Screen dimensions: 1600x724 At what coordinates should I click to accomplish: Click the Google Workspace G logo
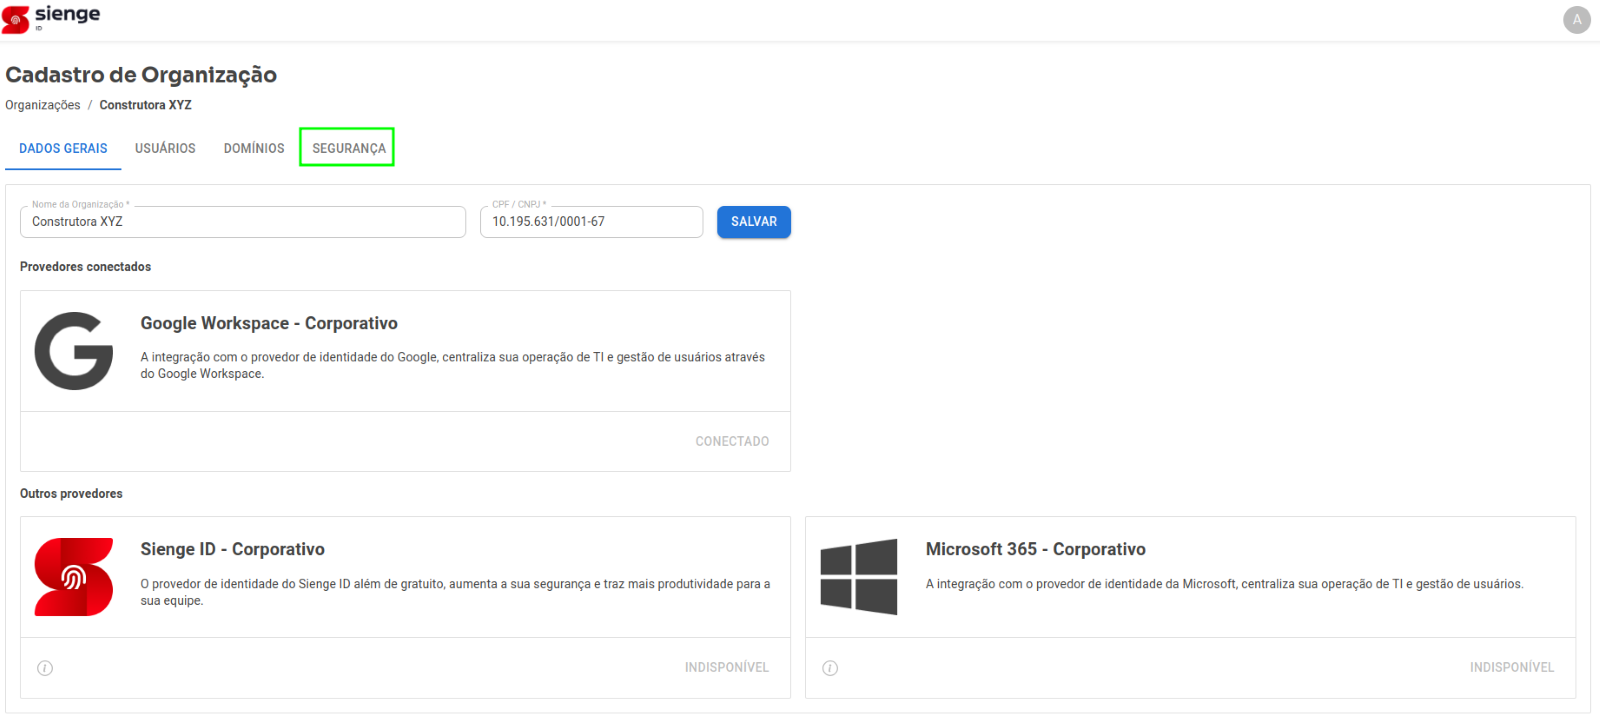(x=74, y=351)
